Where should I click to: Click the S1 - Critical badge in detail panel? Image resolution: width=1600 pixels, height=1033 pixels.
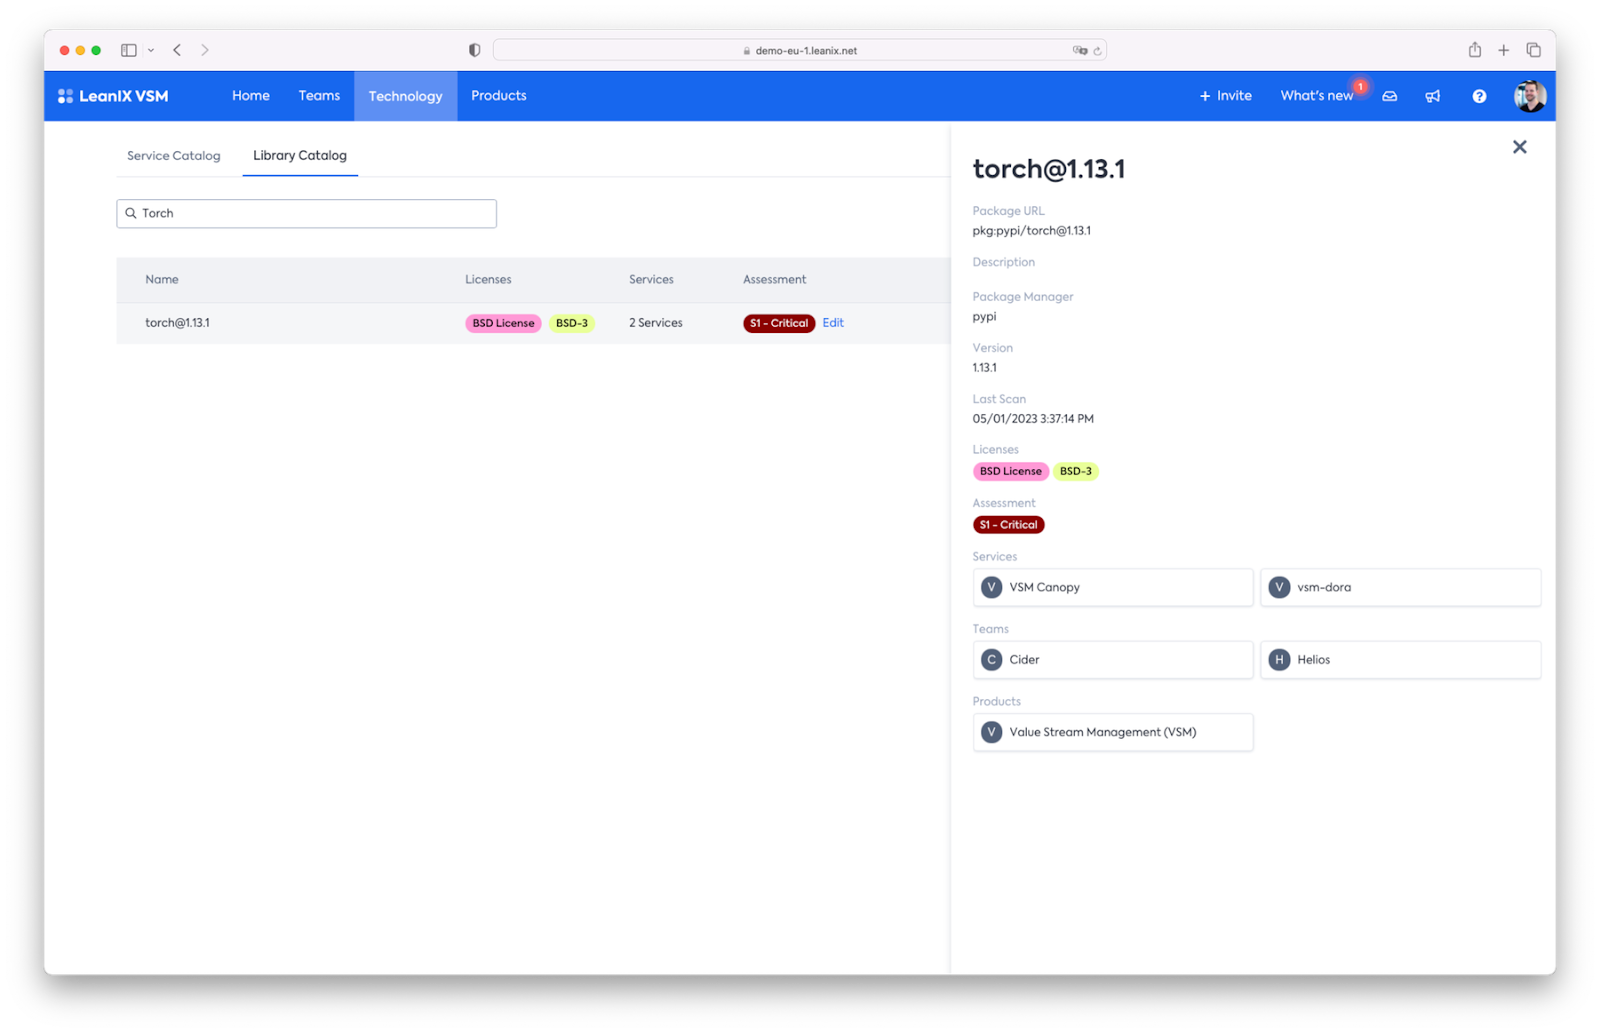coord(1008,525)
